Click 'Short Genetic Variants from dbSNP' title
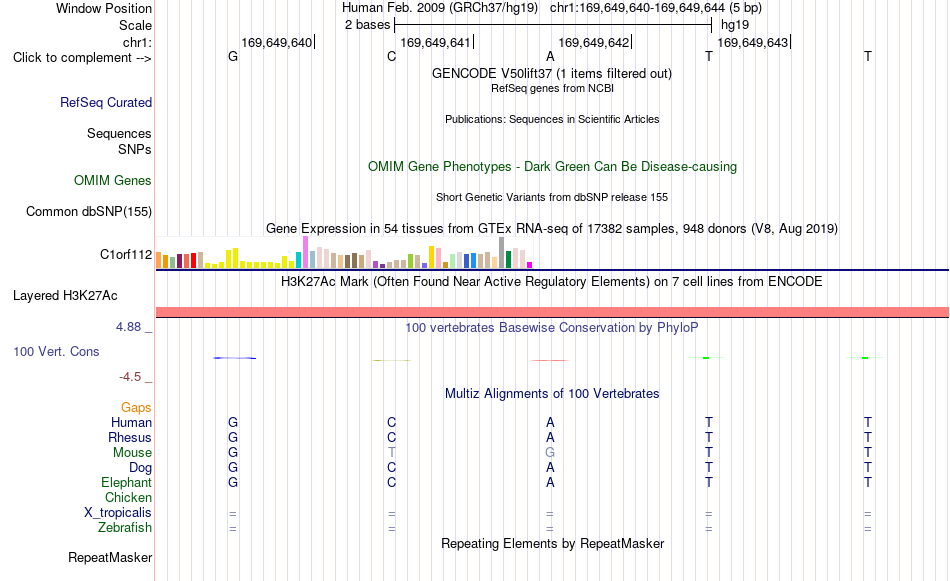Image resolution: width=950 pixels, height=581 pixels. pyautogui.click(x=552, y=198)
